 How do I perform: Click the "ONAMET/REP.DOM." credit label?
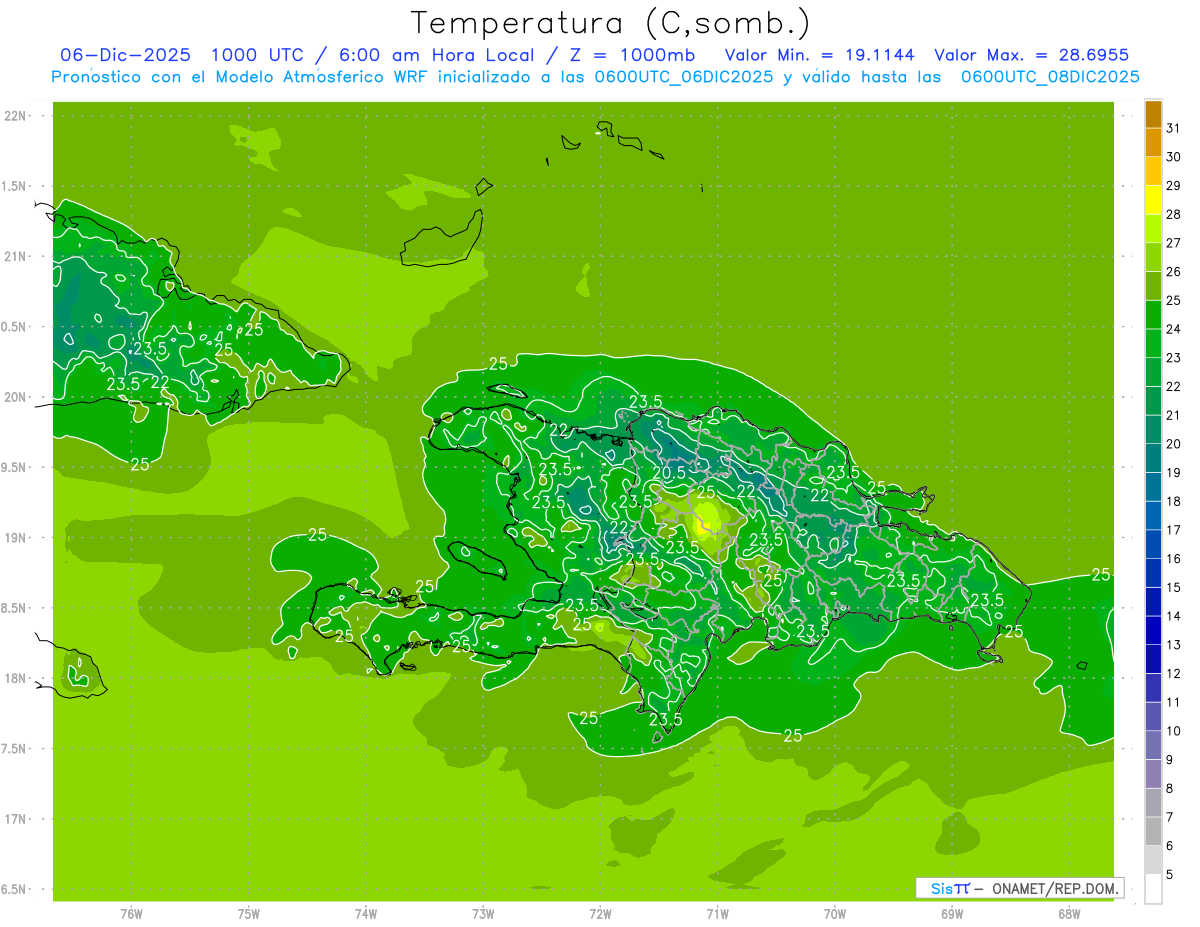tap(1055, 888)
